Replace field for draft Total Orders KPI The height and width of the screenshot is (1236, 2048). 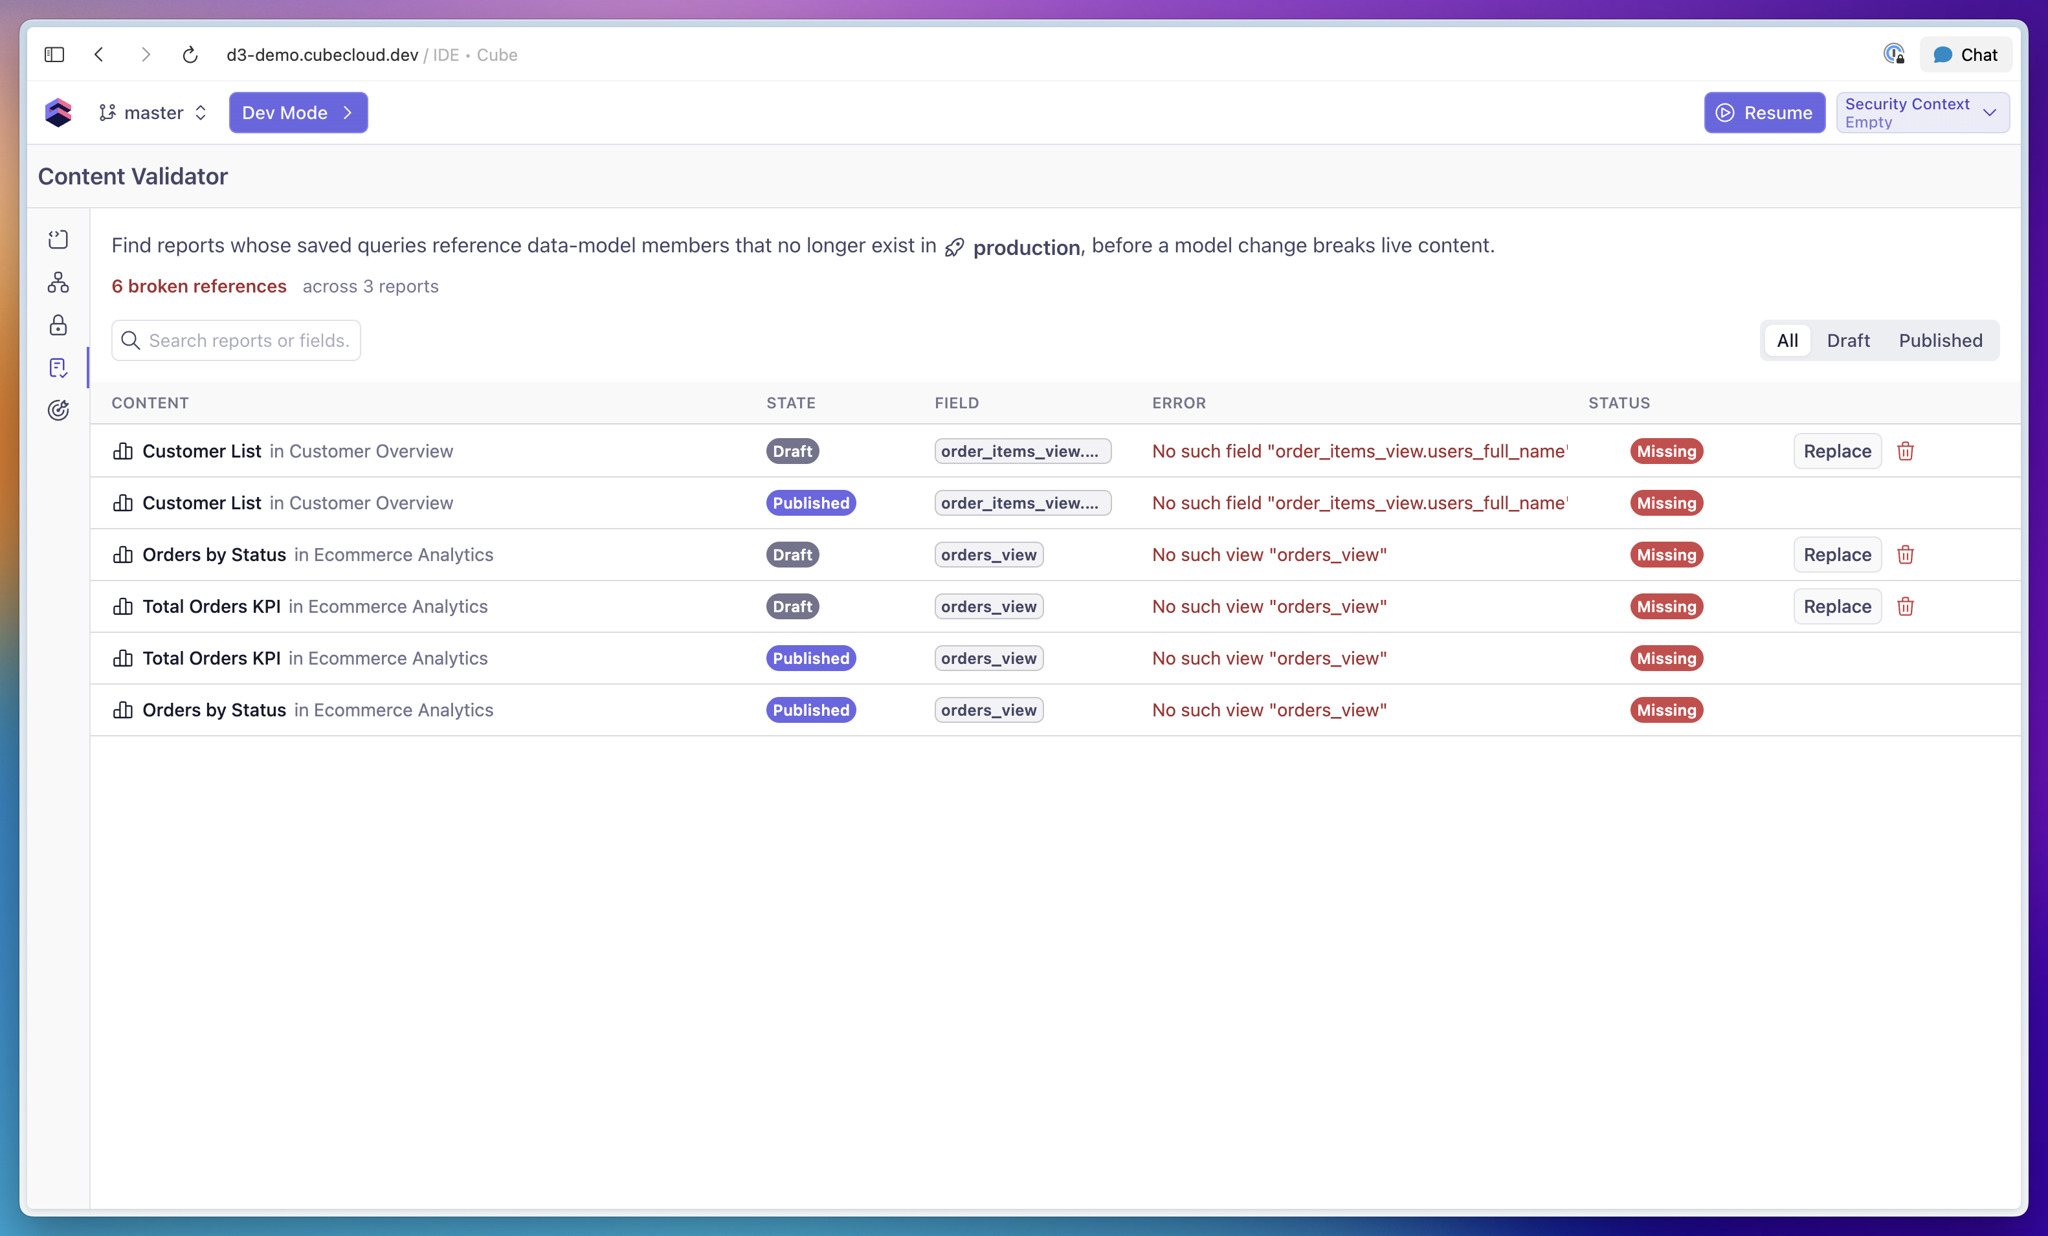coord(1837,607)
